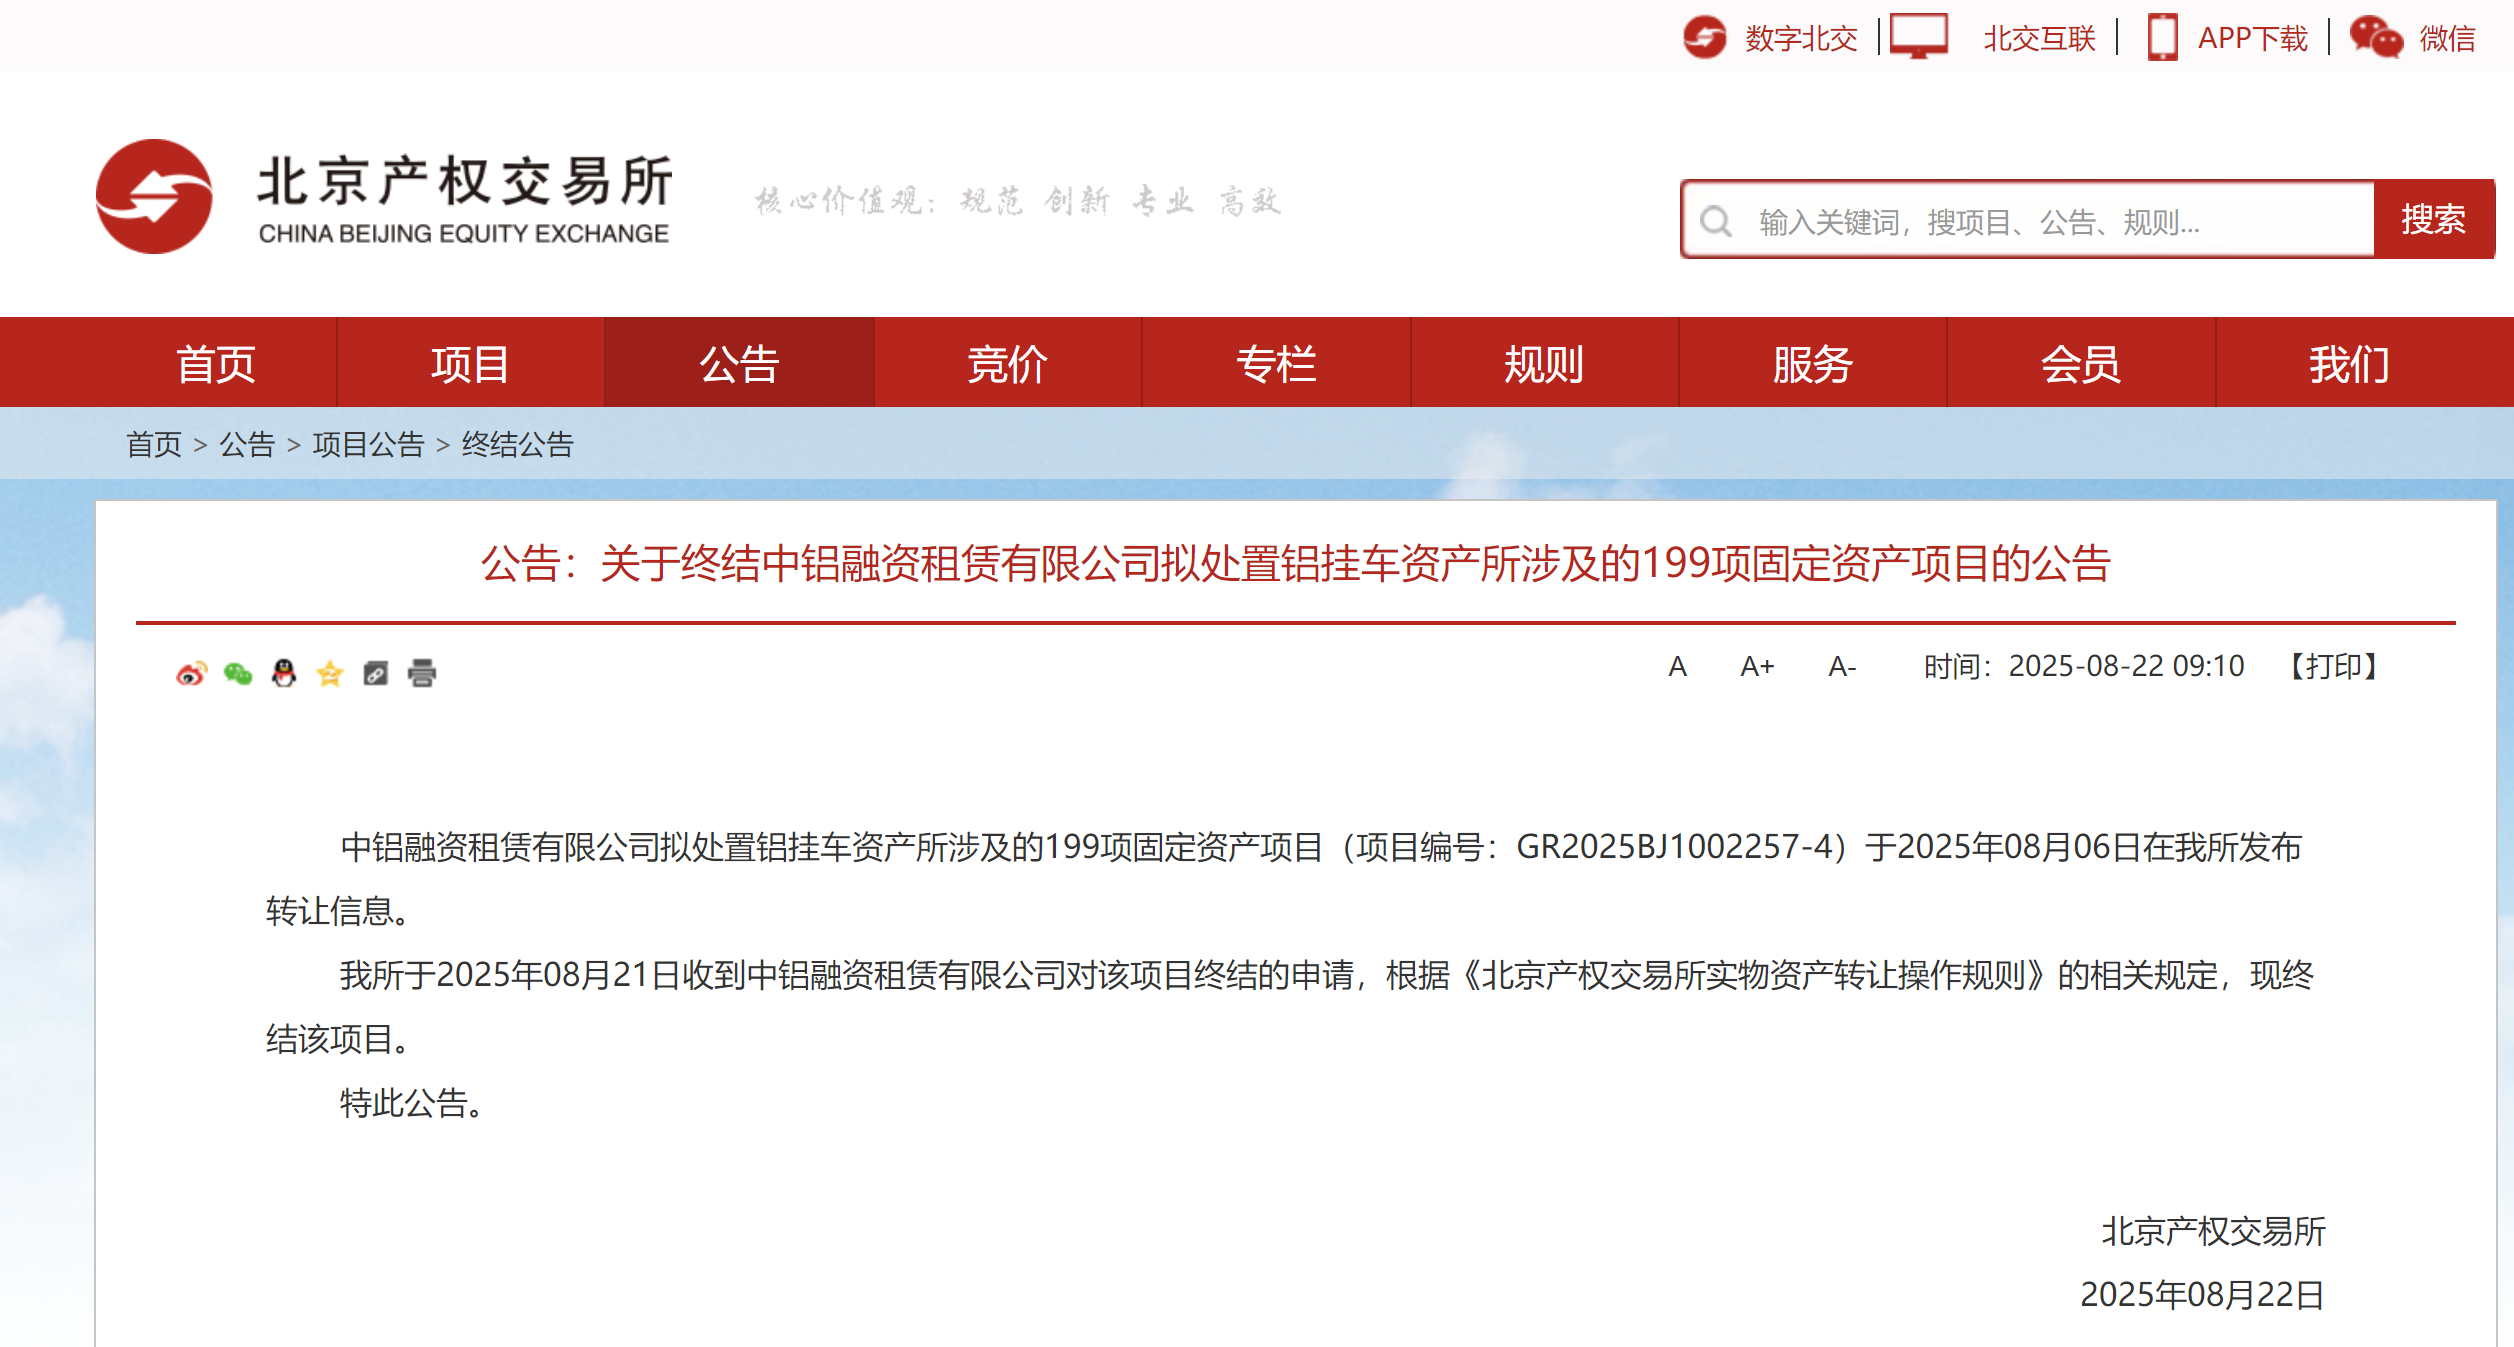The image size is (2514, 1347).
Task: Go to 公告 in breadcrumb
Action: [247, 444]
